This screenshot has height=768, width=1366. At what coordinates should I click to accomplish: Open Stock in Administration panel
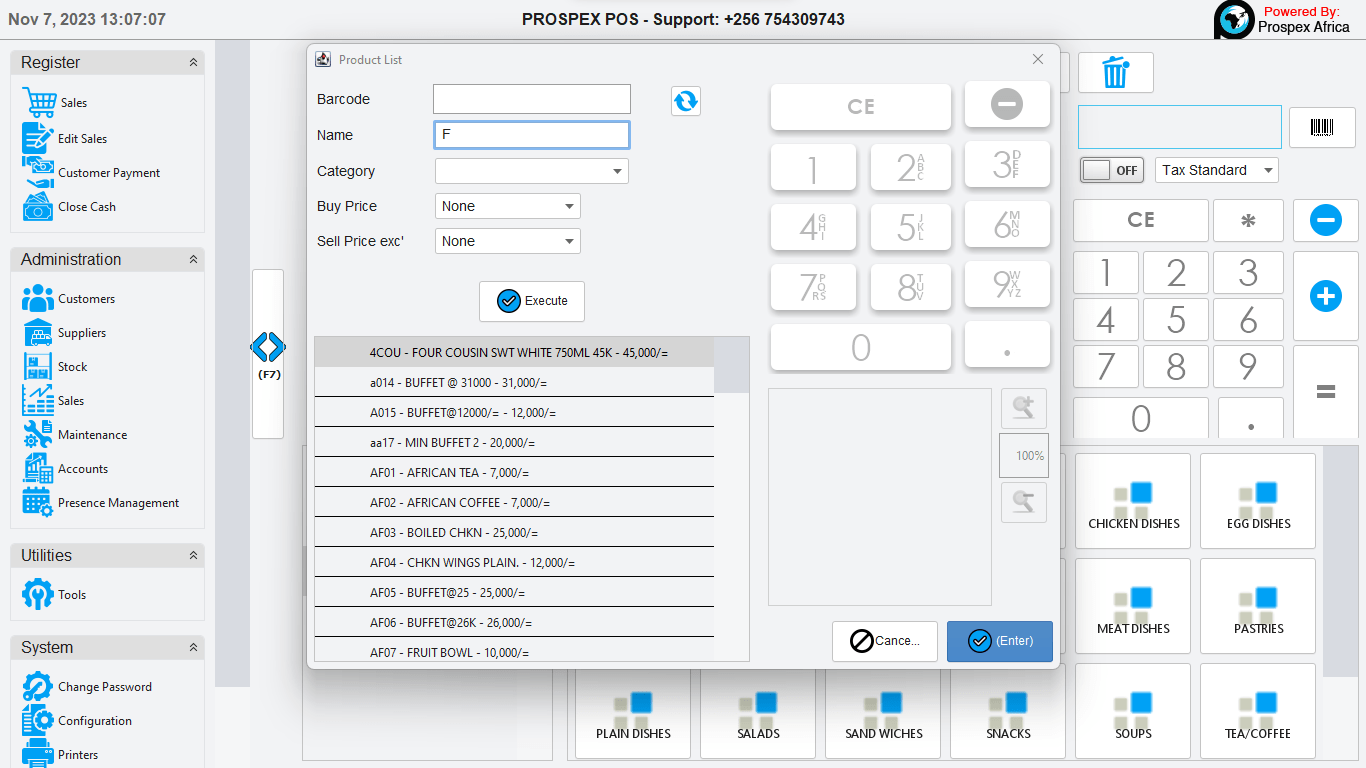tap(72, 367)
